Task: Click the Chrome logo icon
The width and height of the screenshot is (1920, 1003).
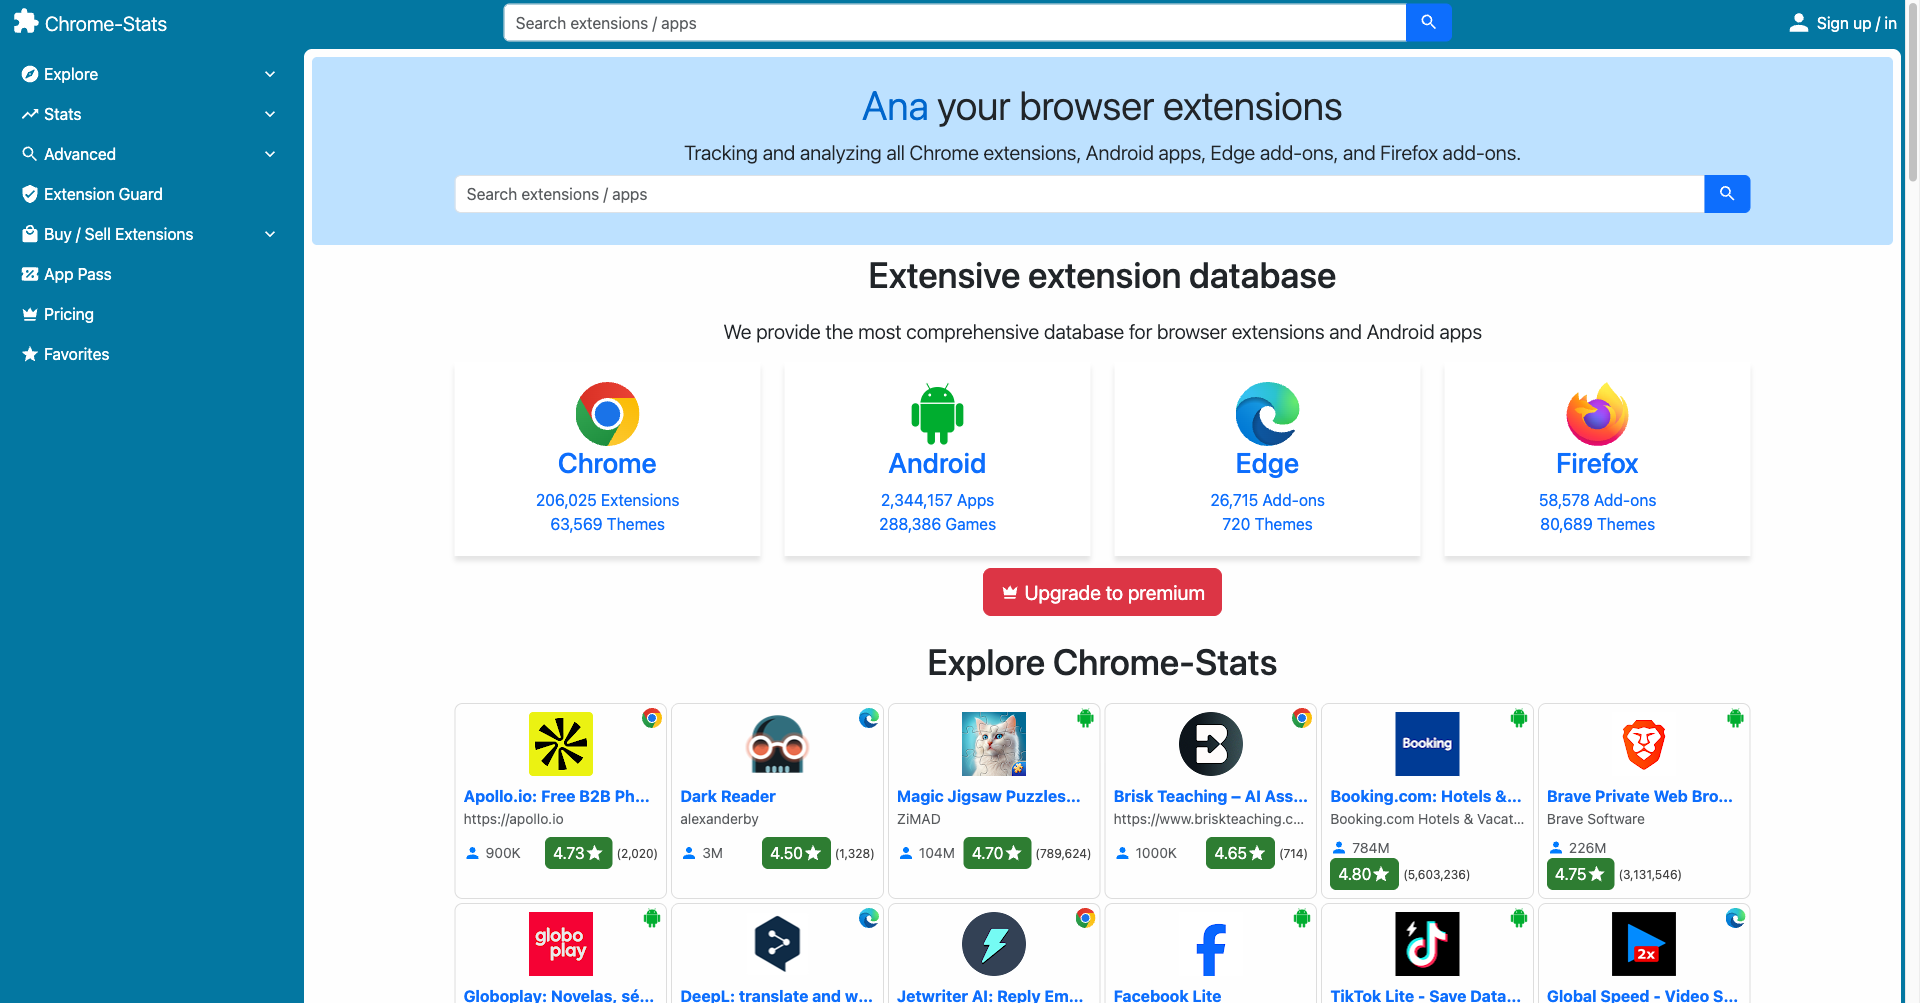Action: tap(607, 414)
